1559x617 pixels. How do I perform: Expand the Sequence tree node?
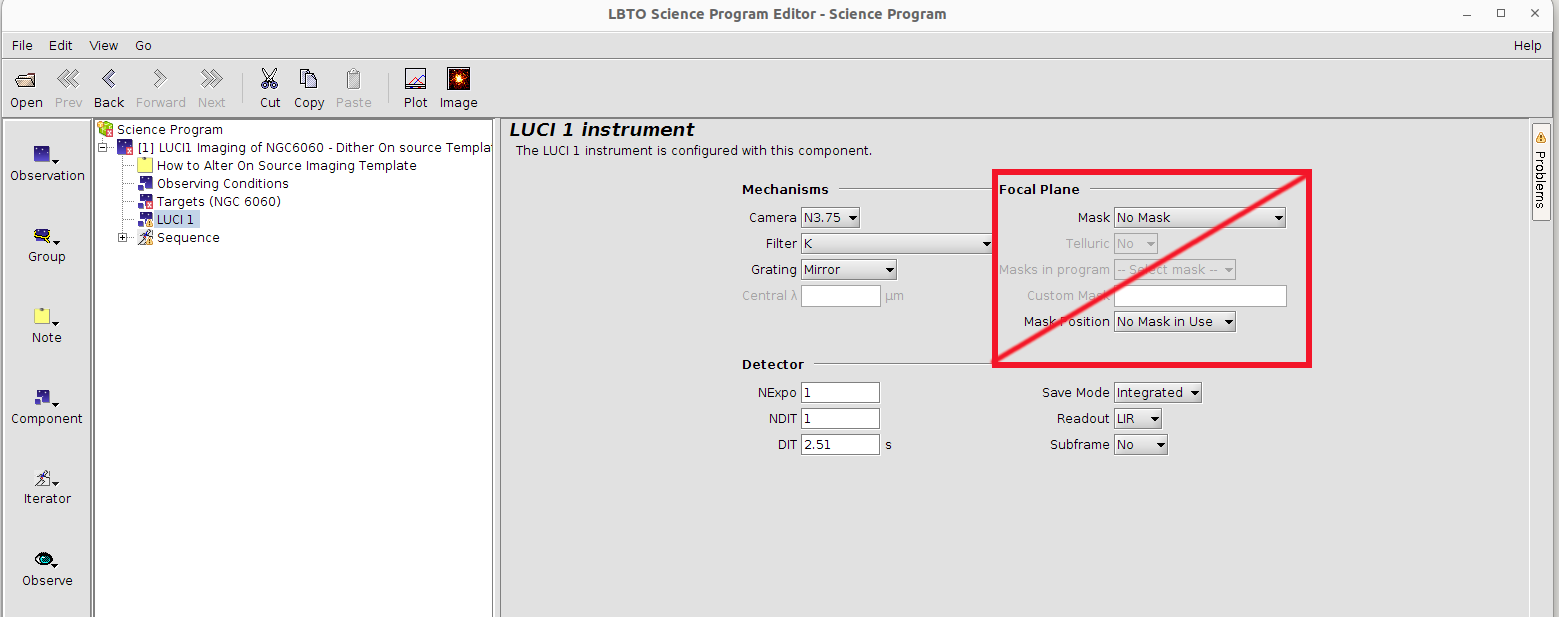[123, 238]
